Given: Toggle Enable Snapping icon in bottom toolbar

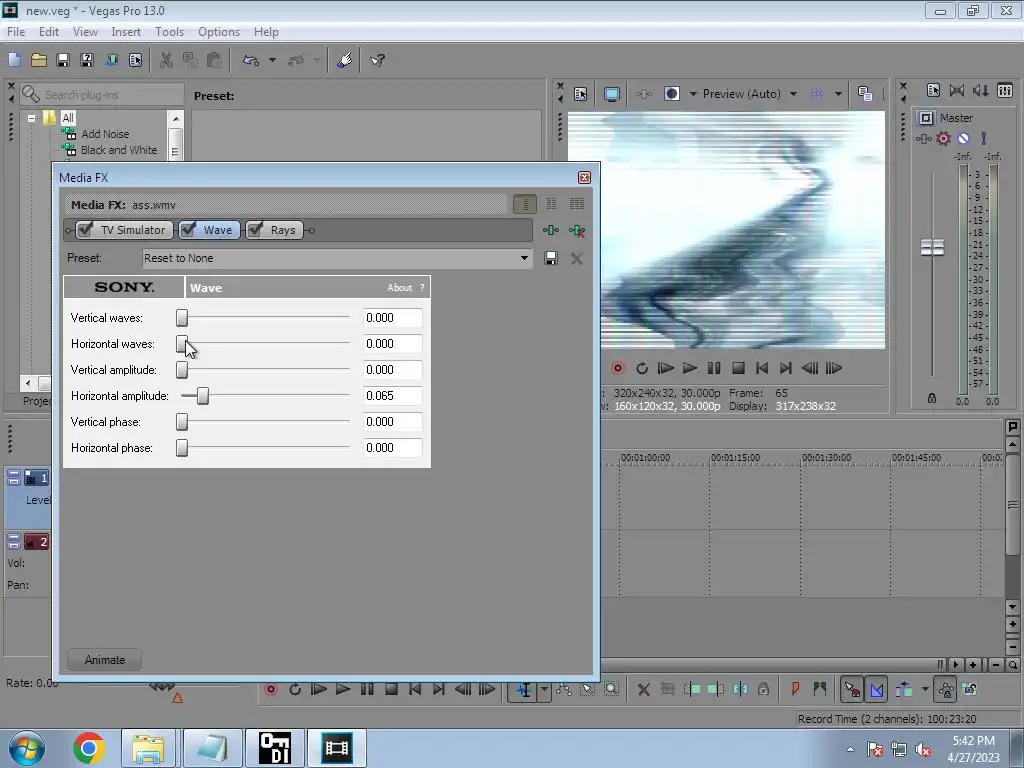Looking at the screenshot, I should point(852,689).
